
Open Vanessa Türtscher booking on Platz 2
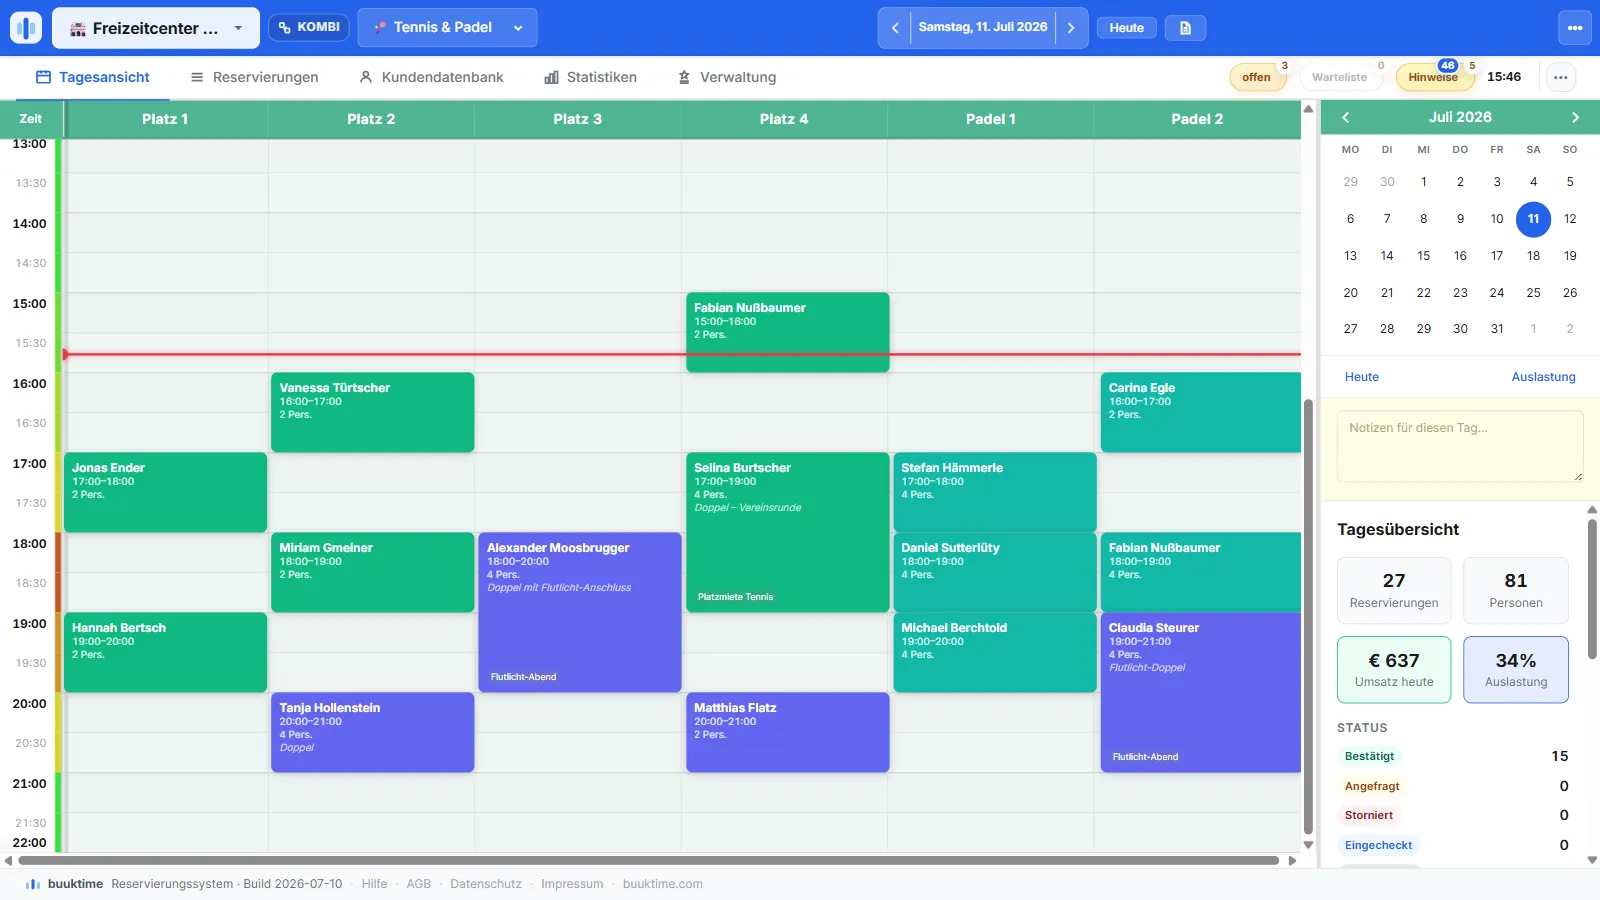pyautogui.click(x=372, y=412)
